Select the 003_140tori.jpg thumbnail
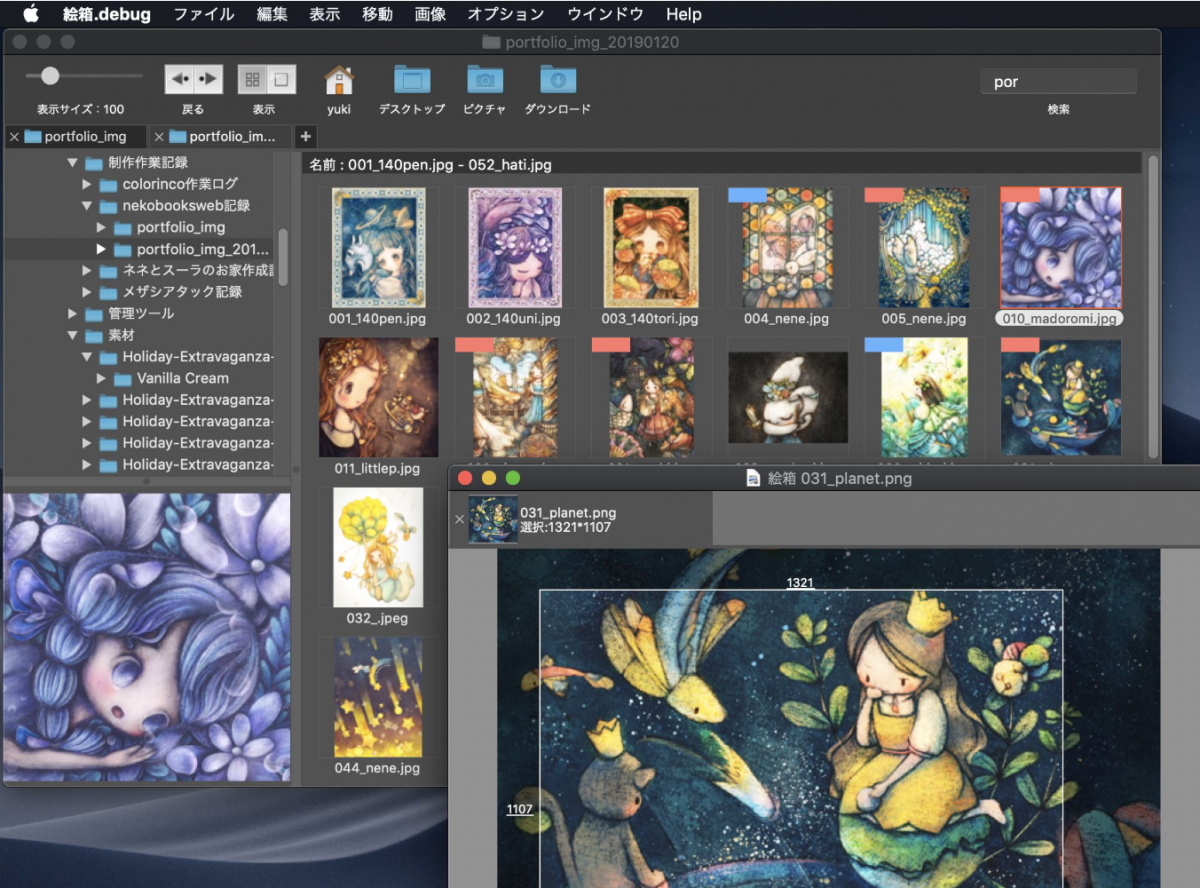The image size is (1200, 888). pos(650,247)
